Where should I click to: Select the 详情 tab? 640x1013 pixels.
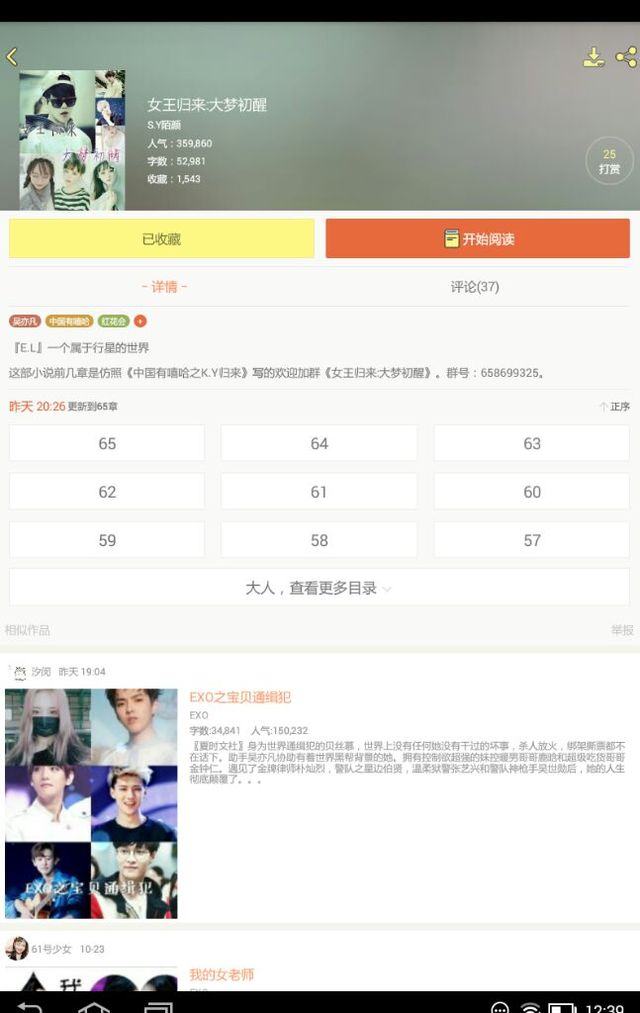click(x=164, y=287)
